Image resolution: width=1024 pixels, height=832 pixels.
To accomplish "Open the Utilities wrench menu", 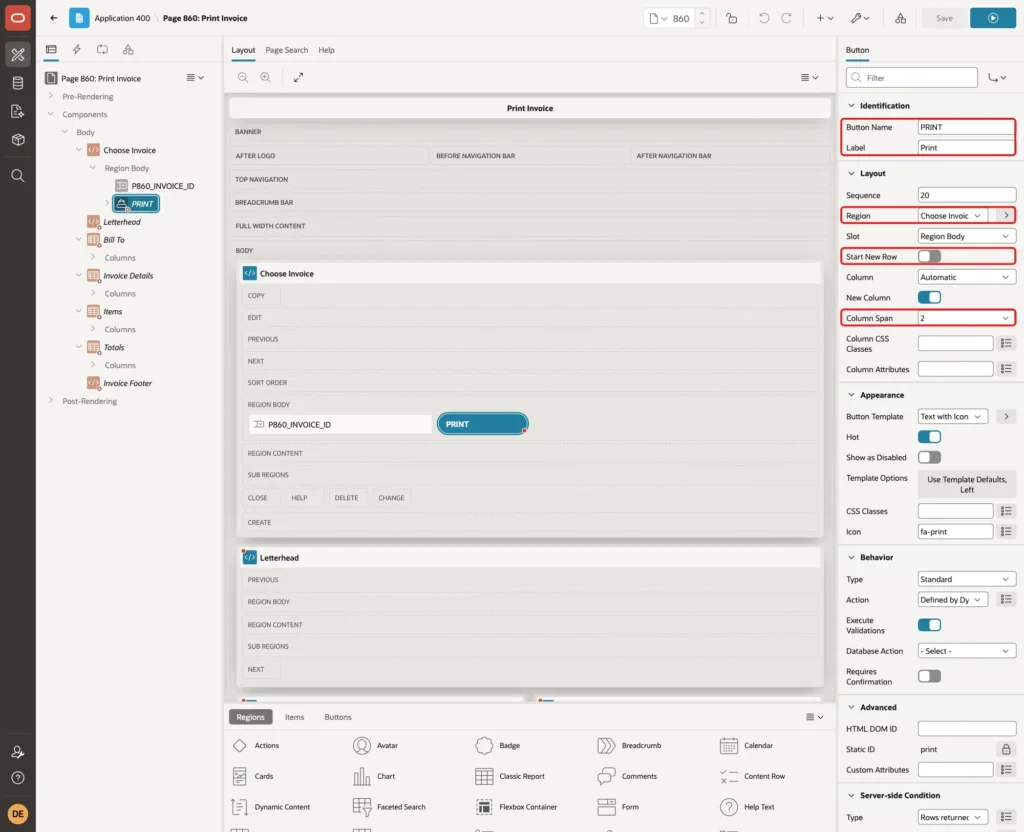I will coord(859,18).
